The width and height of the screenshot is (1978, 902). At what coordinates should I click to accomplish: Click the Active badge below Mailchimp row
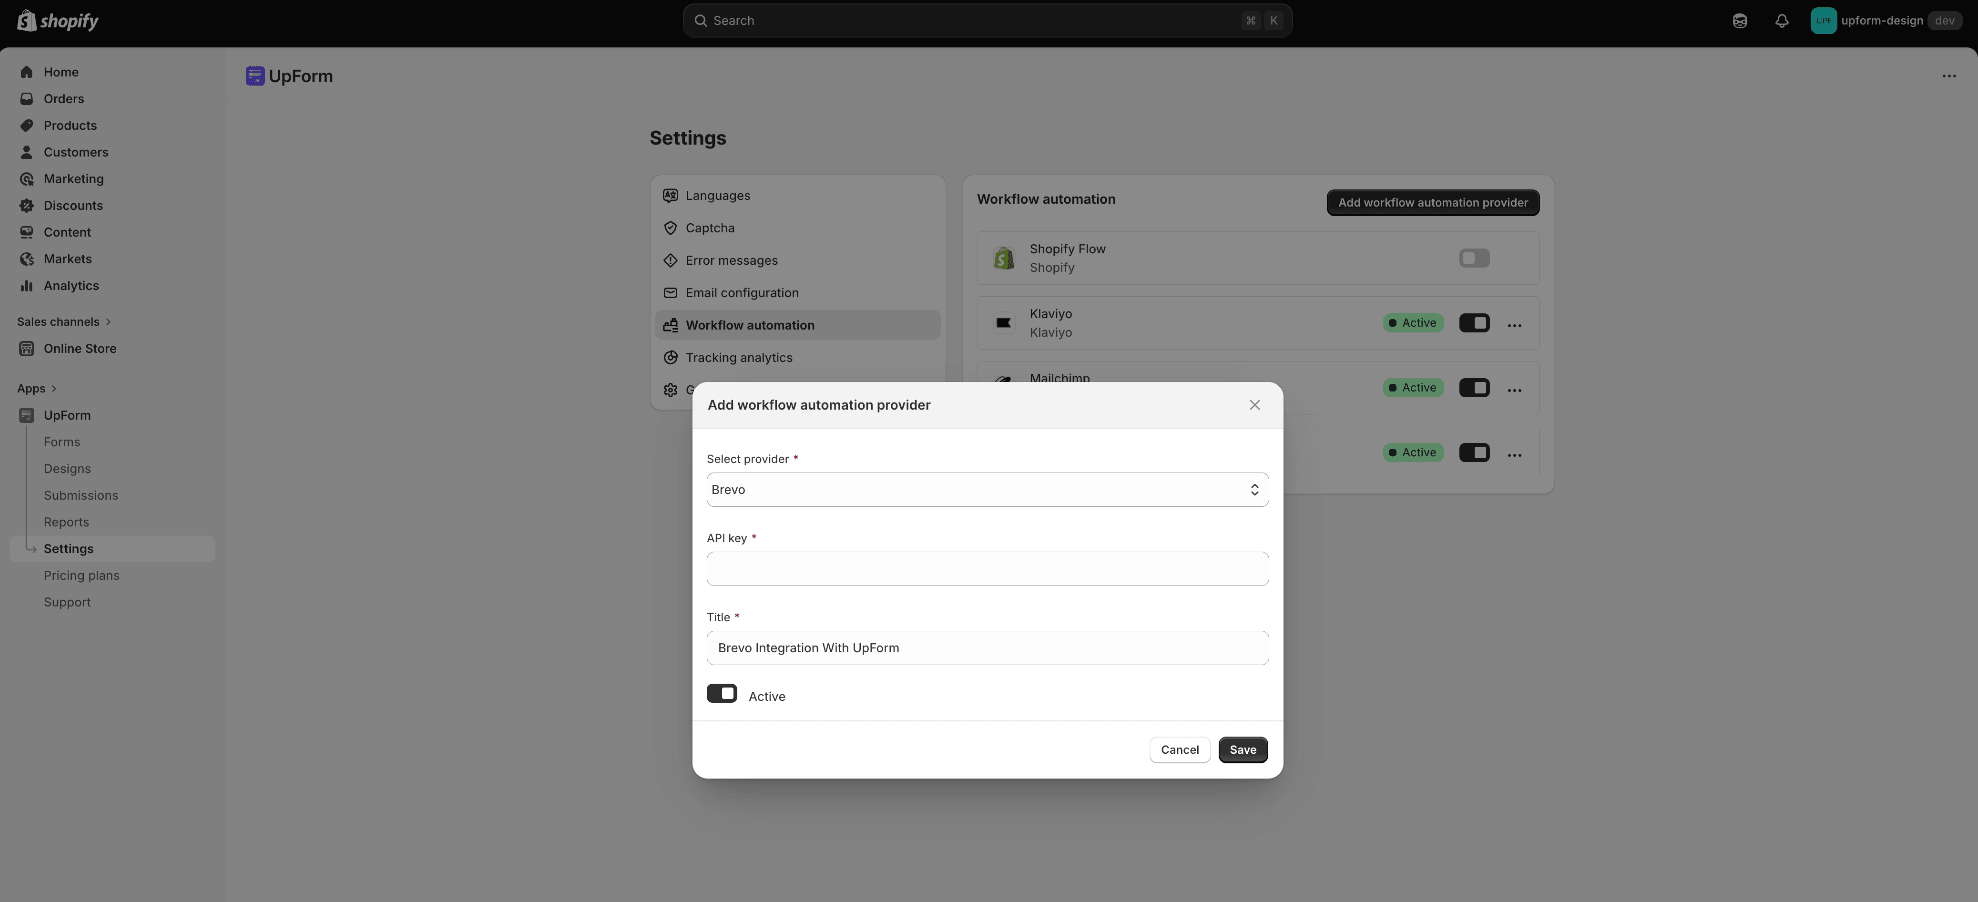[1413, 453]
